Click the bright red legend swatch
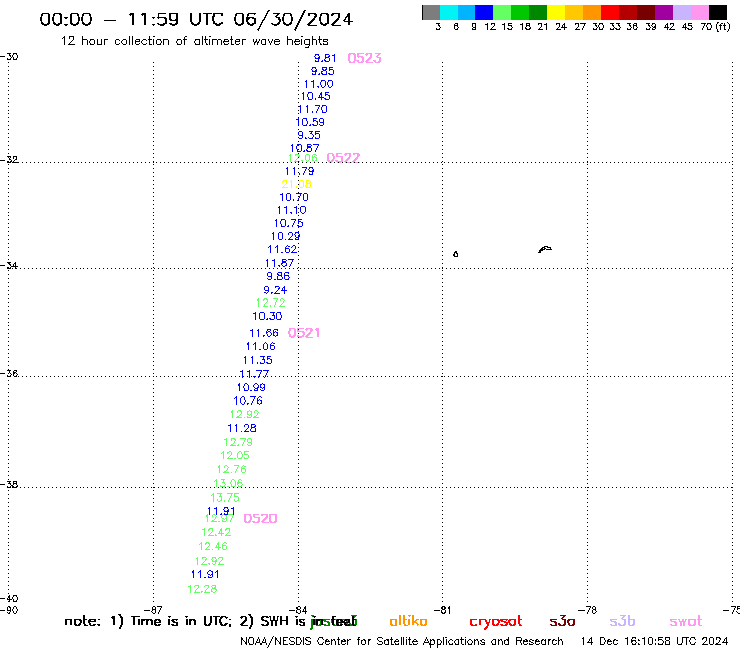The image size is (740, 650). [x=610, y=12]
